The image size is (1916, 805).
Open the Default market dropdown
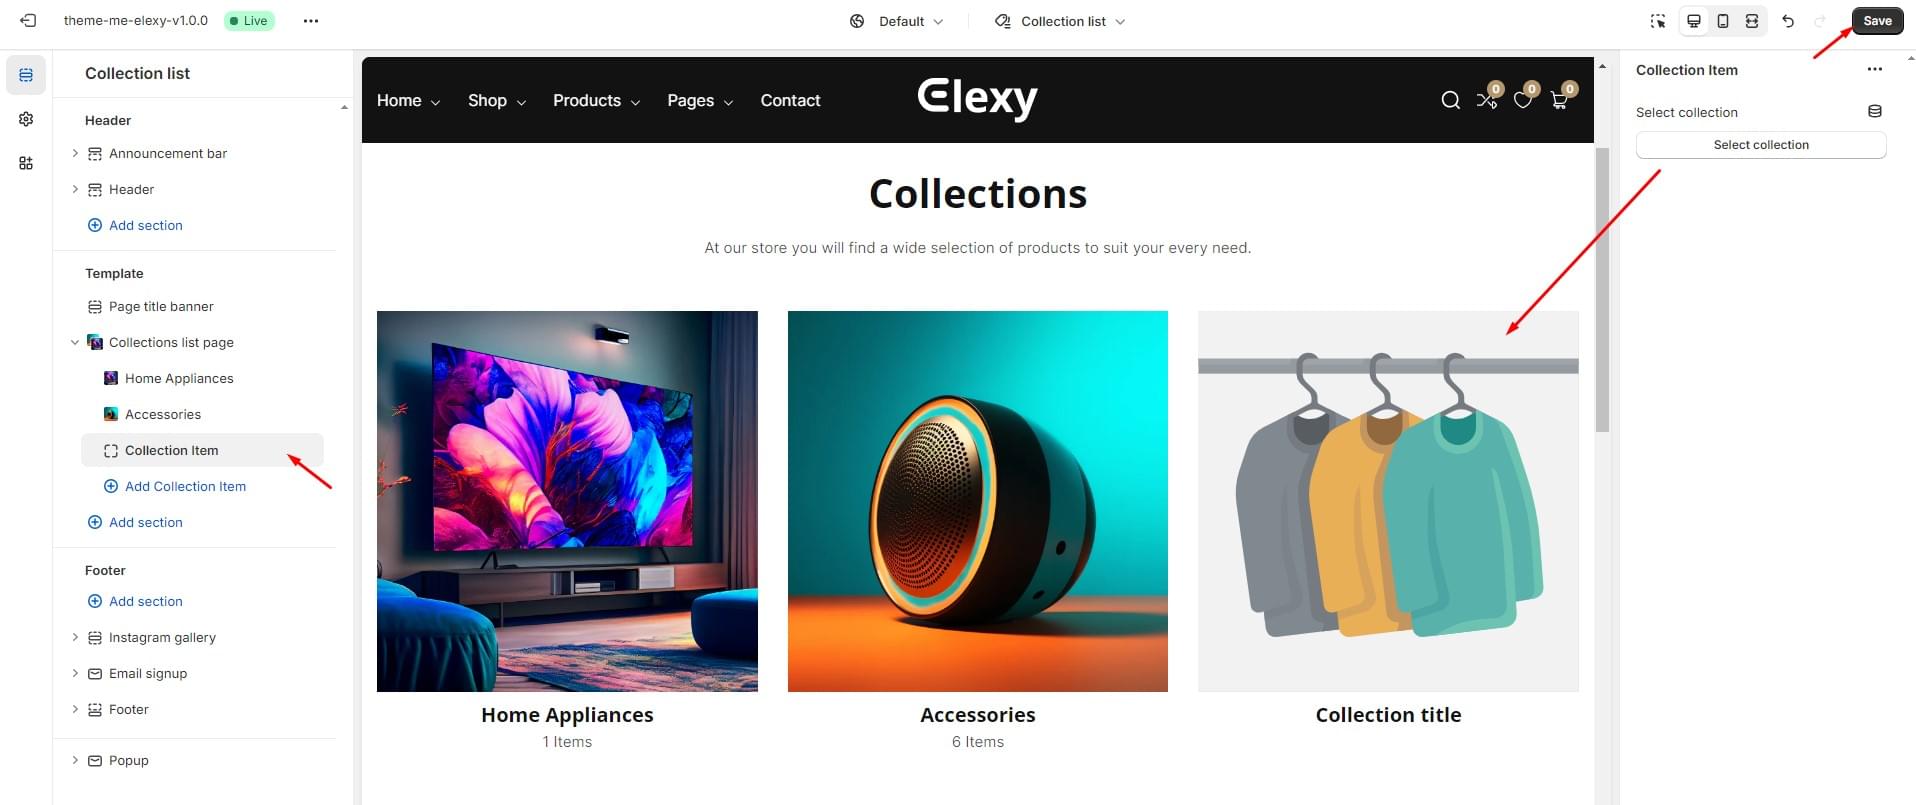click(896, 21)
